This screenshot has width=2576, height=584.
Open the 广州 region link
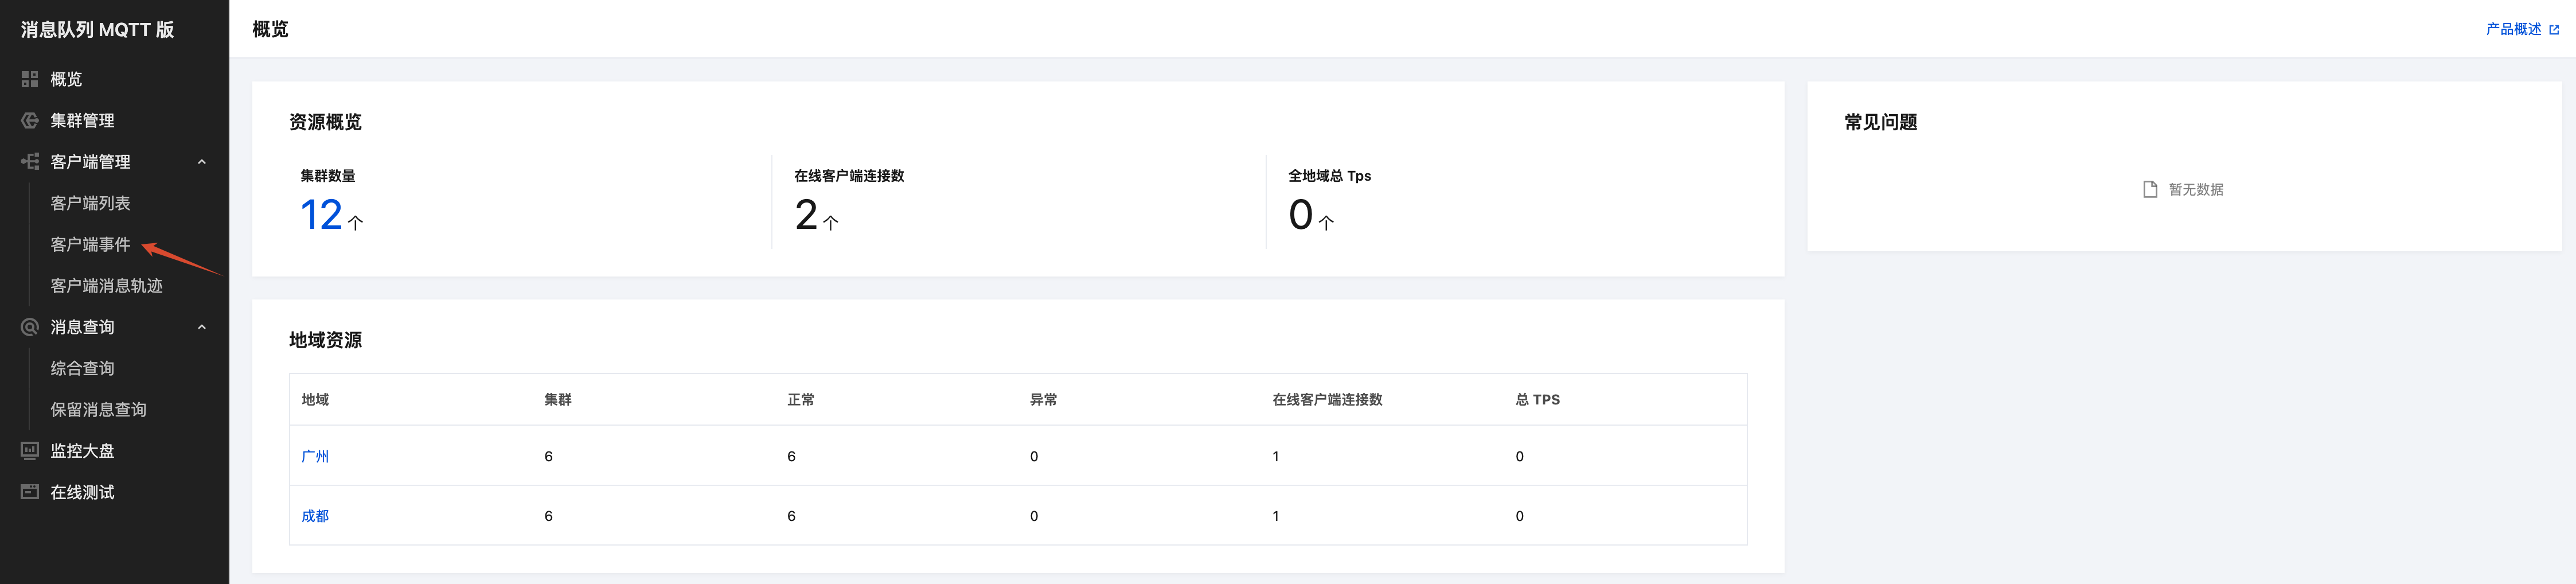315,457
